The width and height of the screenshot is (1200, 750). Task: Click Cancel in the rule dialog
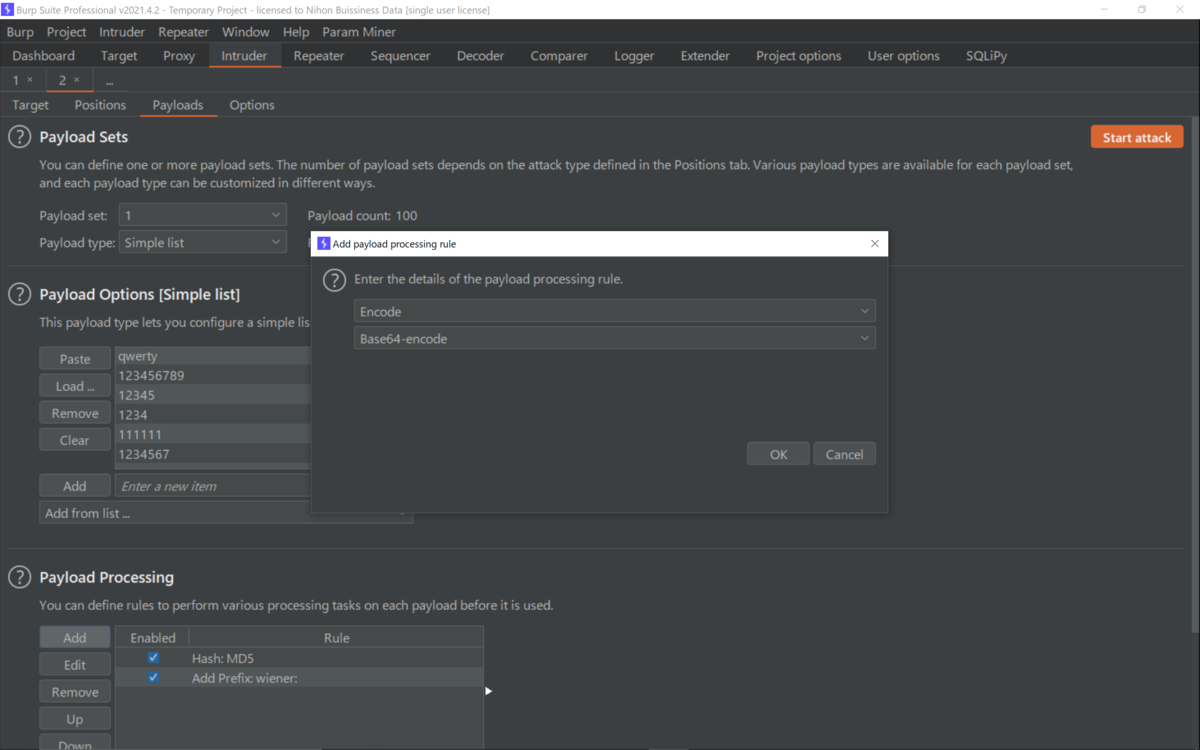click(x=844, y=454)
